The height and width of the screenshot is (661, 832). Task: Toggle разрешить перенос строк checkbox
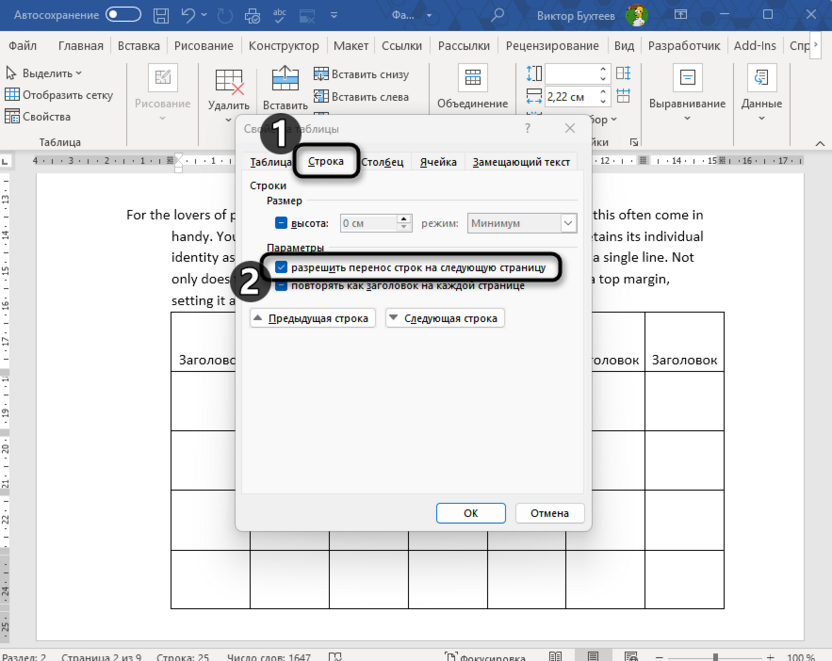(281, 267)
